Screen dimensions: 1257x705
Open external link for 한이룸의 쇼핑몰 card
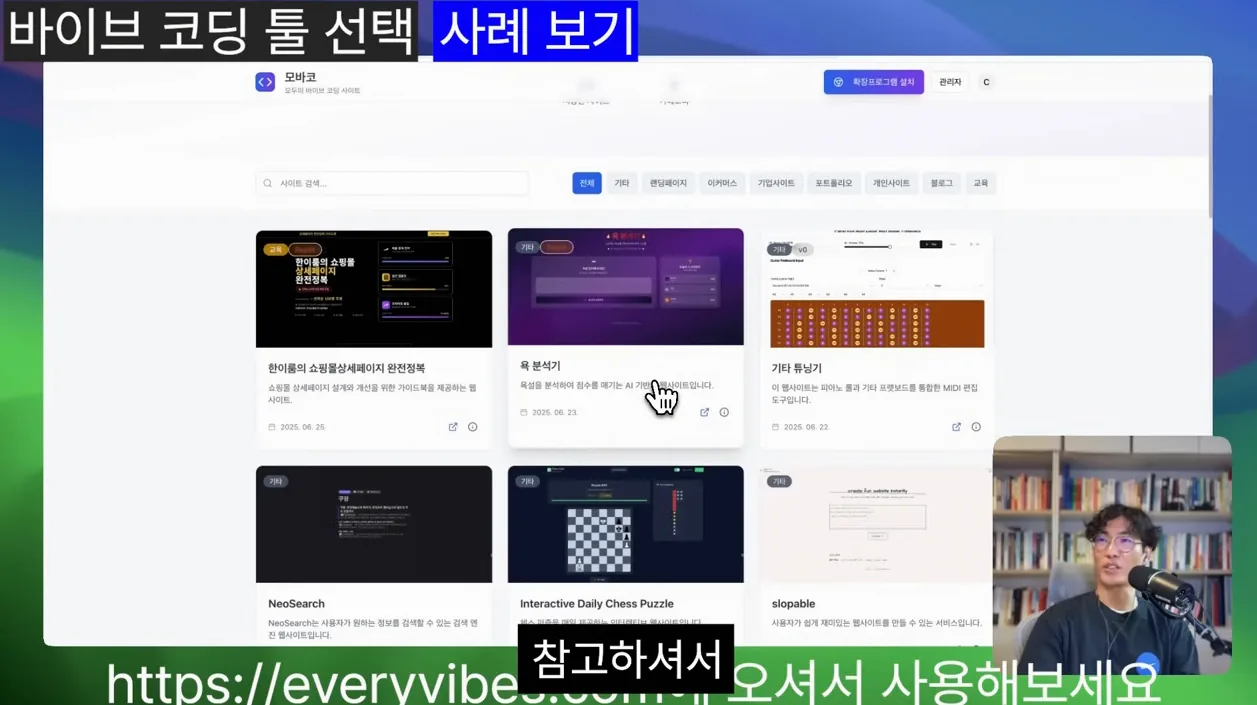coord(453,427)
